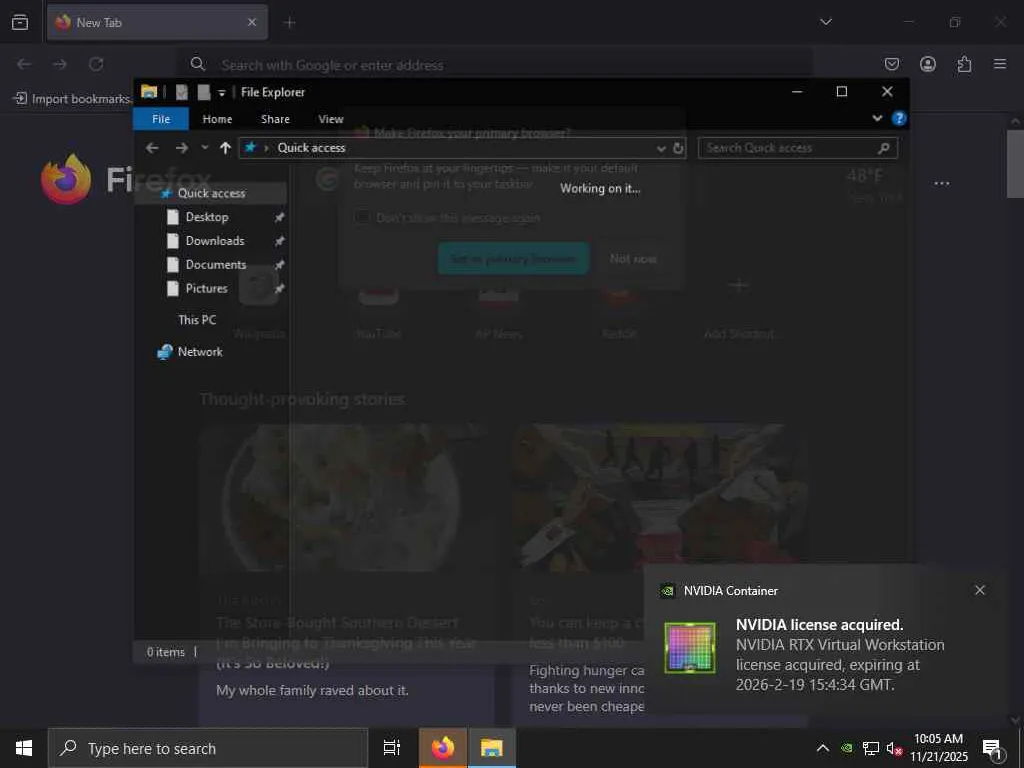This screenshot has width=1024, height=768.
Task: Open the Share ribbon tab
Action: [275, 119]
